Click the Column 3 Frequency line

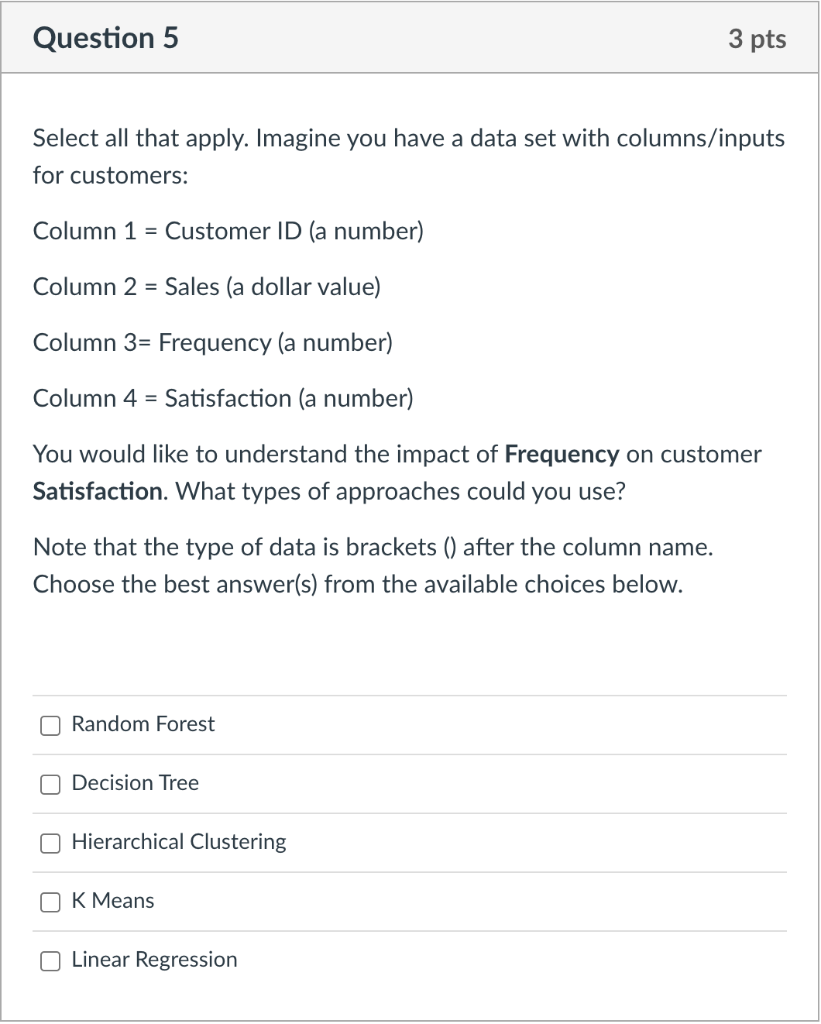tap(212, 343)
